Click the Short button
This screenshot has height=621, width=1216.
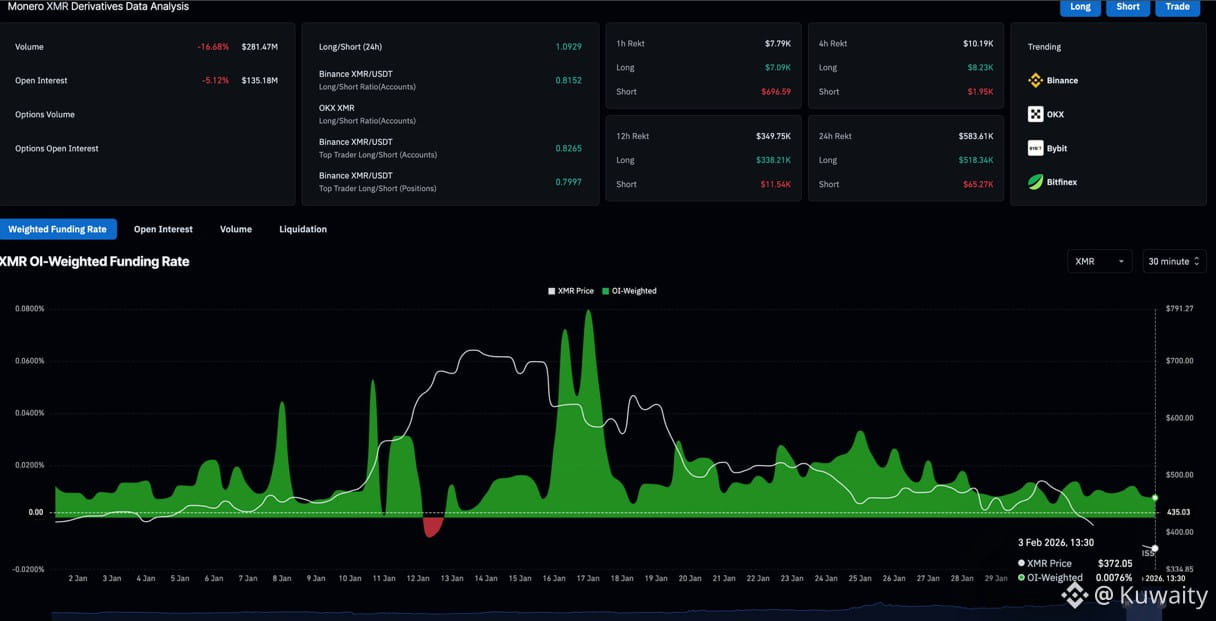pos(1128,7)
